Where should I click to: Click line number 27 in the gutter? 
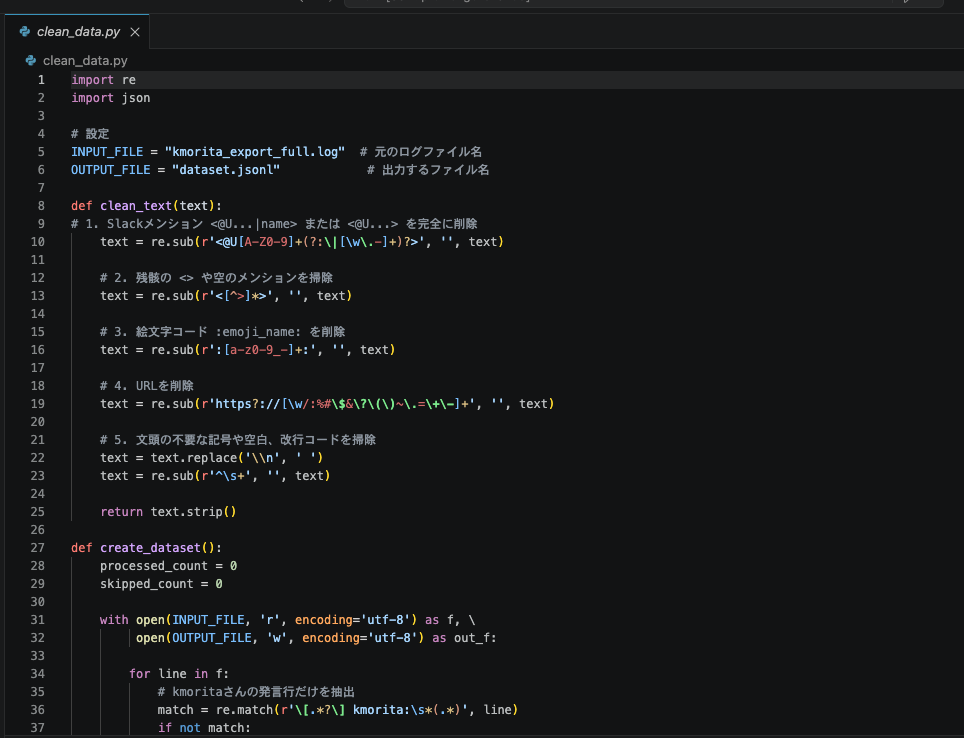pos(38,548)
